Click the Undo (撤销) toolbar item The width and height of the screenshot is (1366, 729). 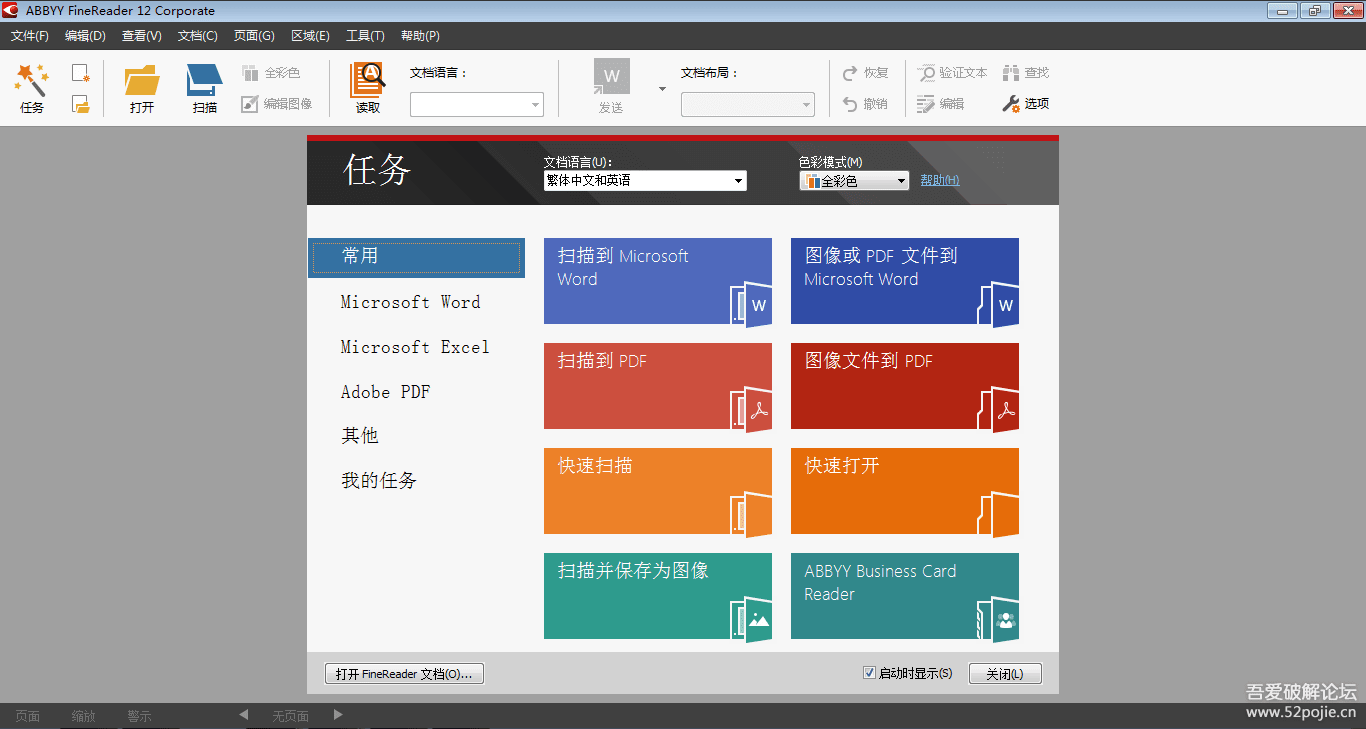pos(866,104)
